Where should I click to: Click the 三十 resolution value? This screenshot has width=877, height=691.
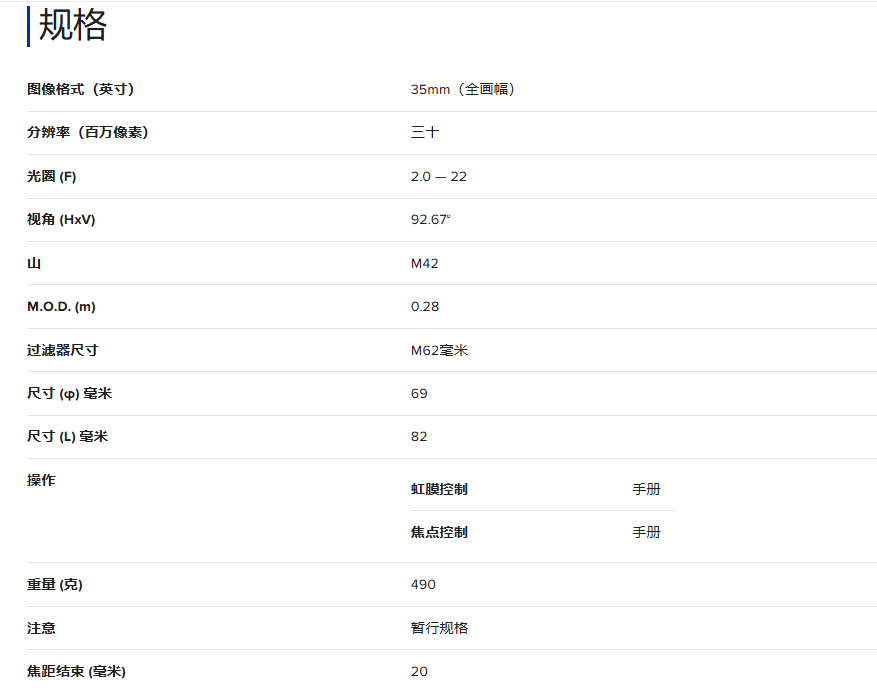[x=424, y=133]
